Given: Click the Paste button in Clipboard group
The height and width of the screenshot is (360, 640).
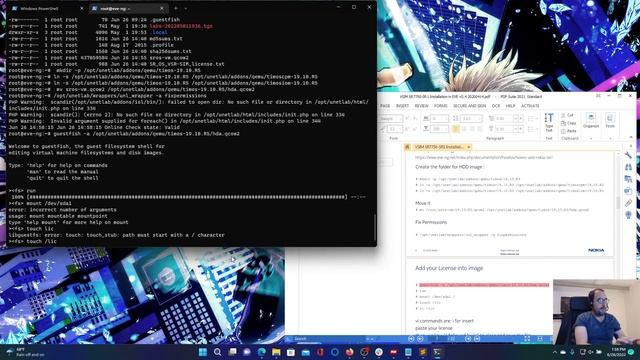Looking at the screenshot, I should (x=569, y=131).
